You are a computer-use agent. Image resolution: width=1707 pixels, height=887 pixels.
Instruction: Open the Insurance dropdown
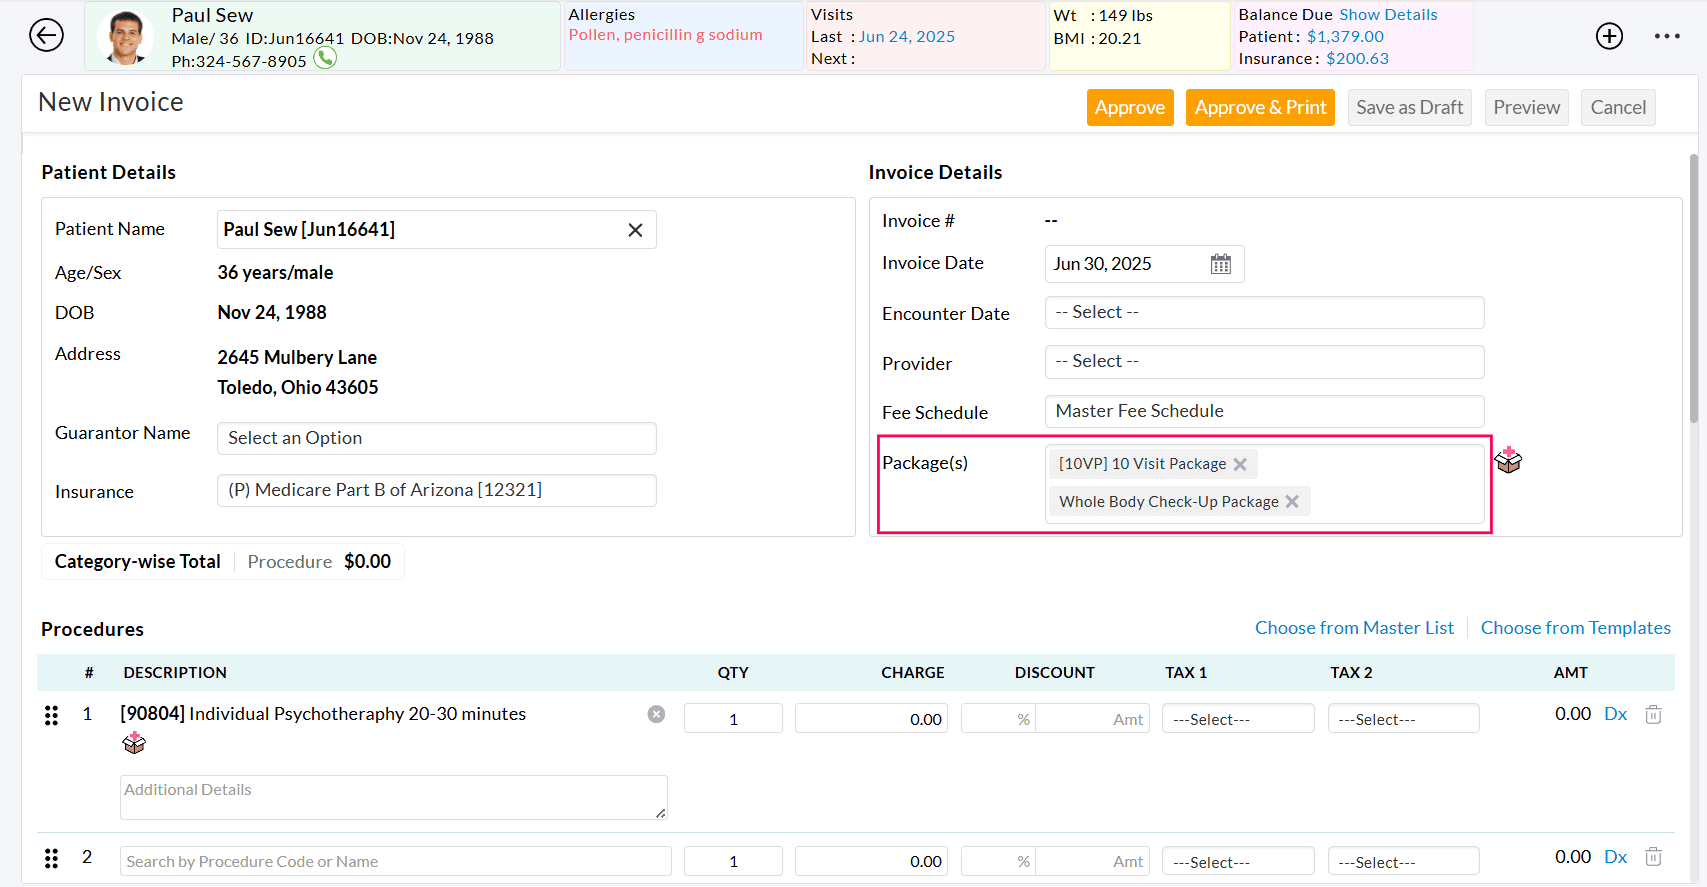point(437,490)
